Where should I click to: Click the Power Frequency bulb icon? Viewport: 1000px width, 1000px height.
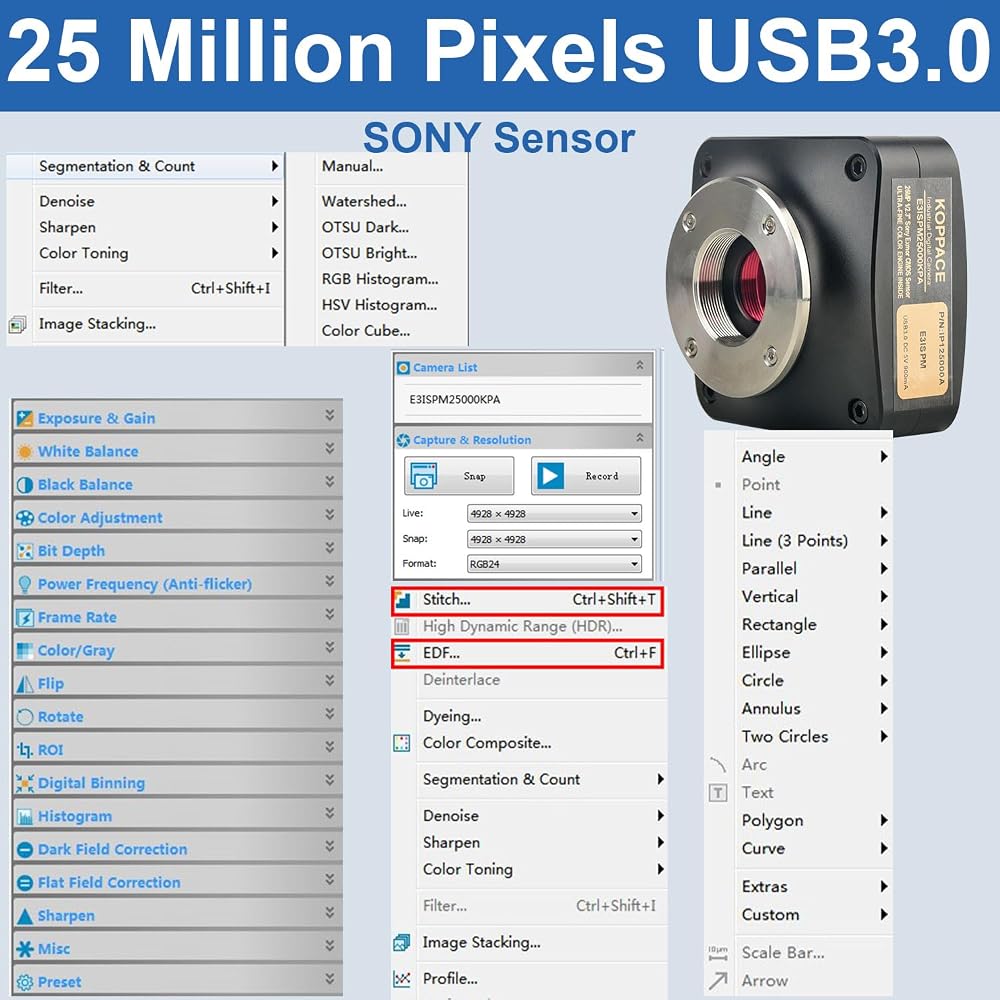[x=25, y=584]
